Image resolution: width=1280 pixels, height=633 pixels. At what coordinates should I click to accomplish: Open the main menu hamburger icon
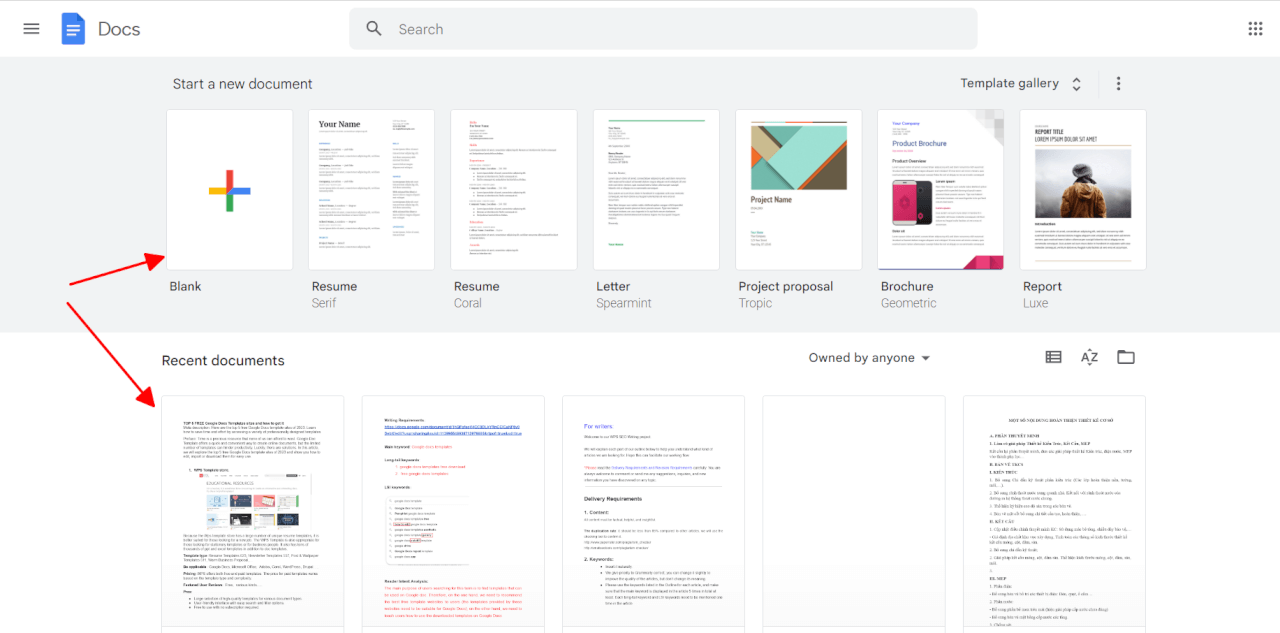31,29
